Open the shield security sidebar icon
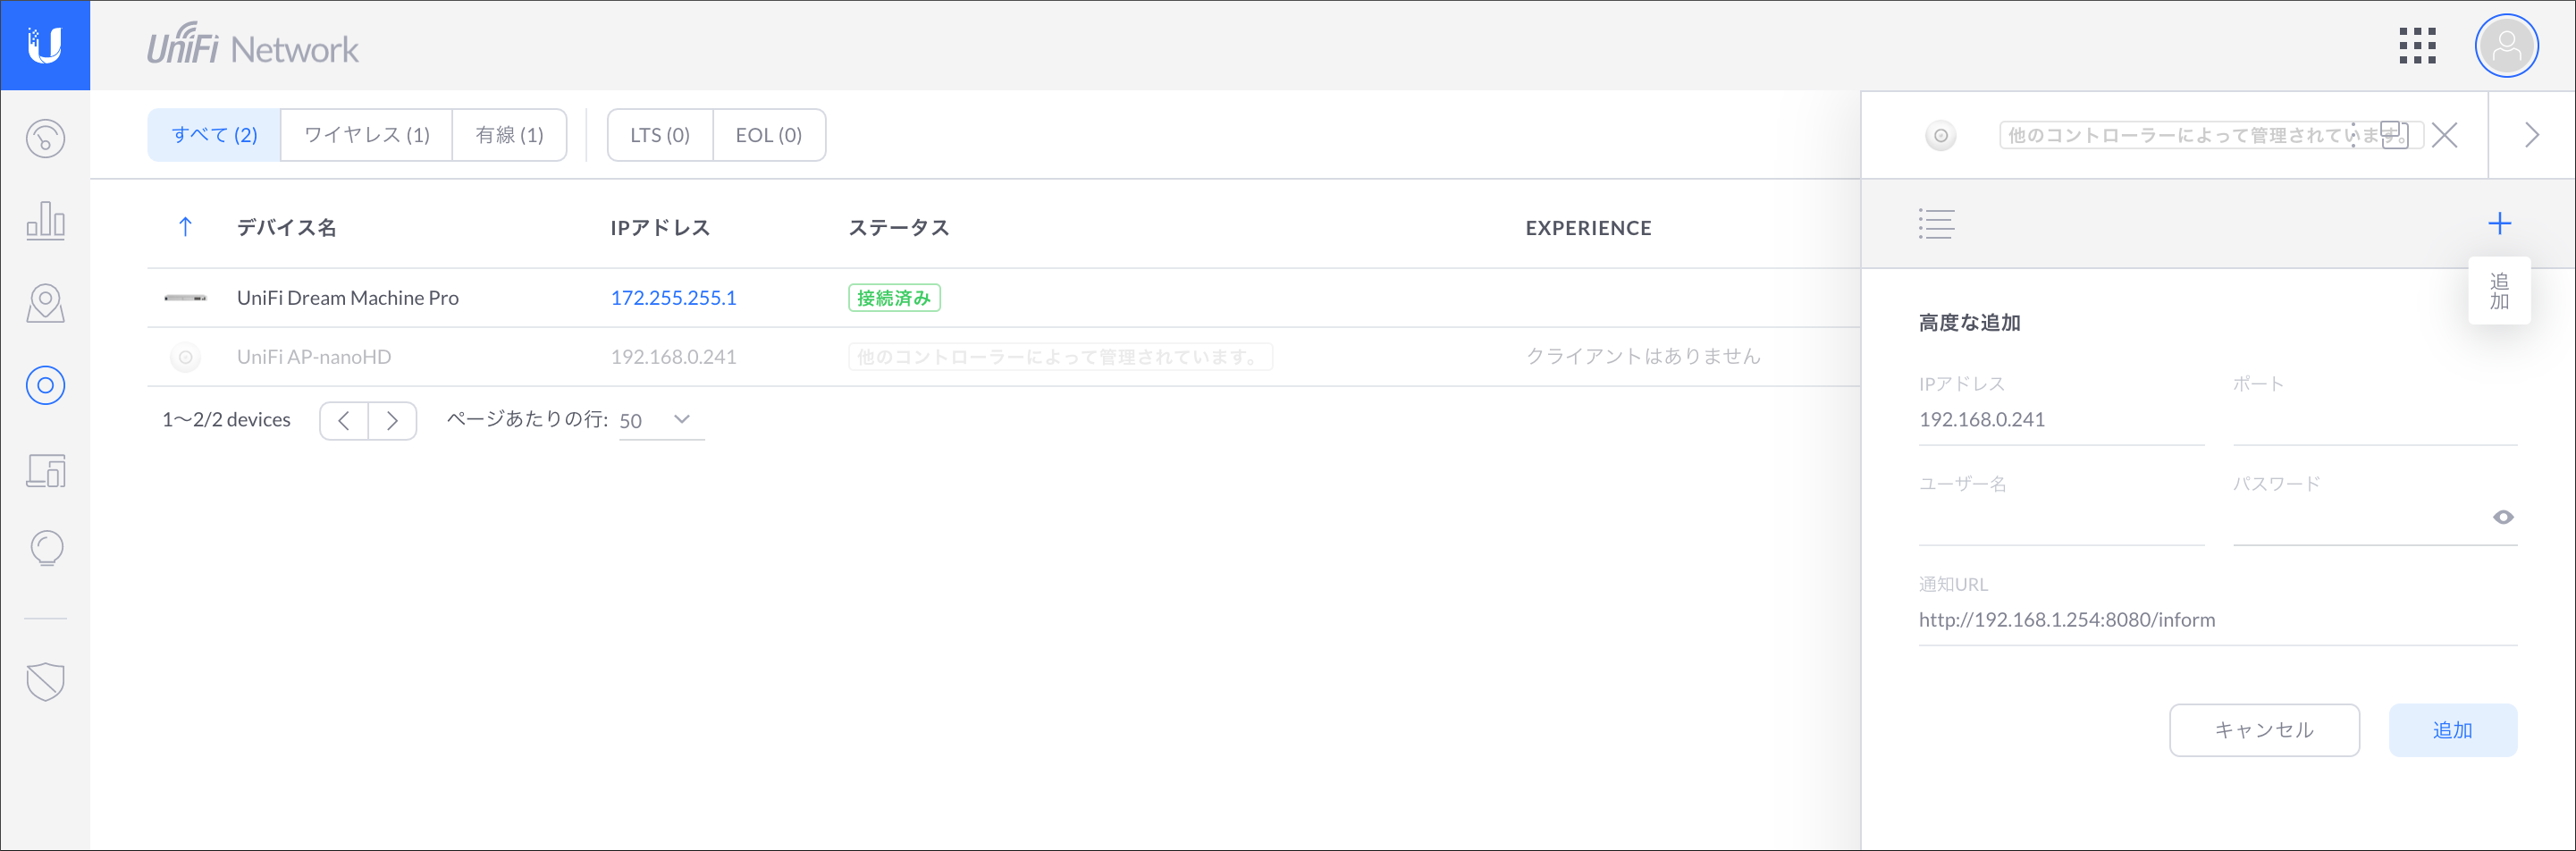 [x=45, y=682]
